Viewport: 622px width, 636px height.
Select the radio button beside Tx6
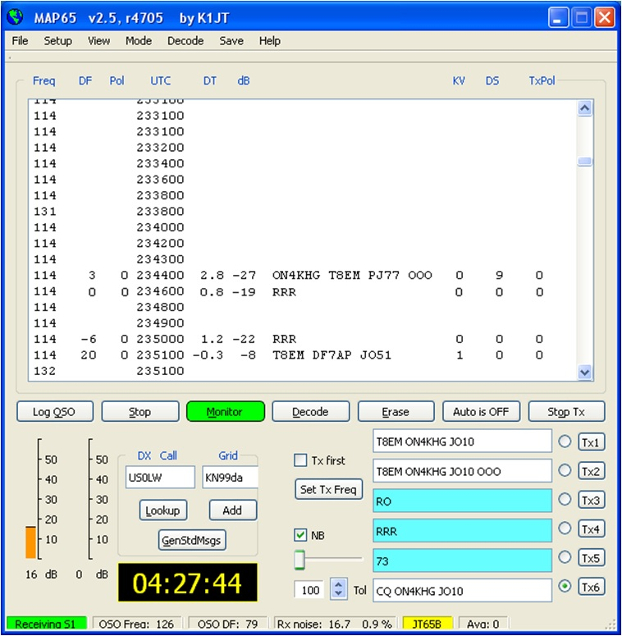click(x=565, y=586)
